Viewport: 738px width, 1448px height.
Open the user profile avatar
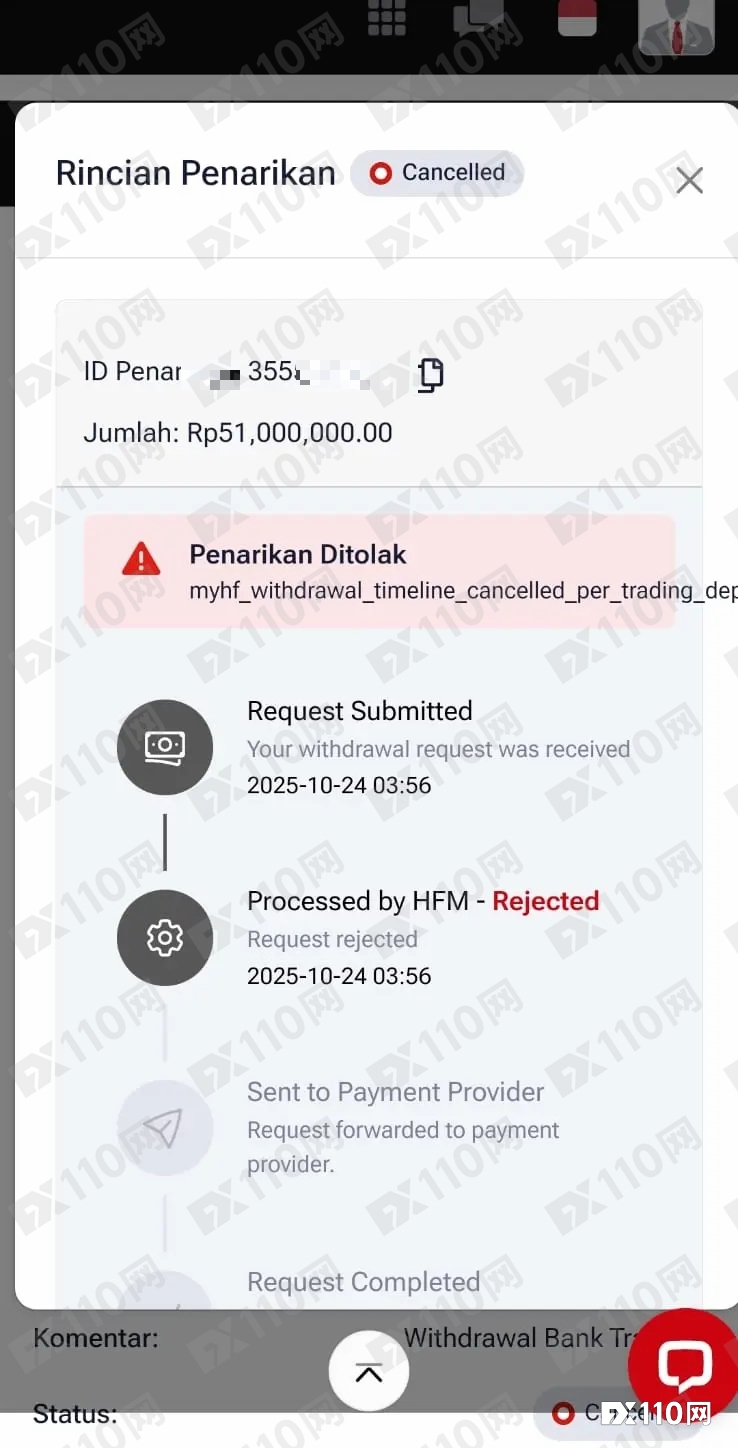pos(676,24)
